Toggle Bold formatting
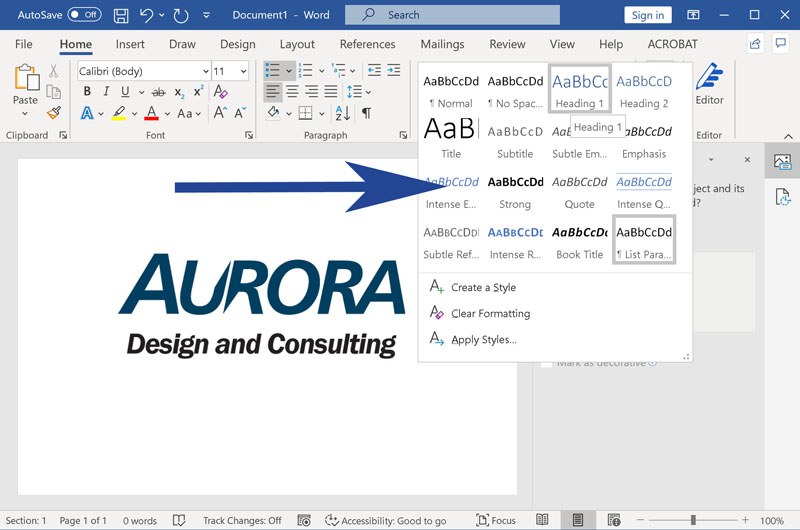Image resolution: width=800 pixels, height=530 pixels. 87,91
